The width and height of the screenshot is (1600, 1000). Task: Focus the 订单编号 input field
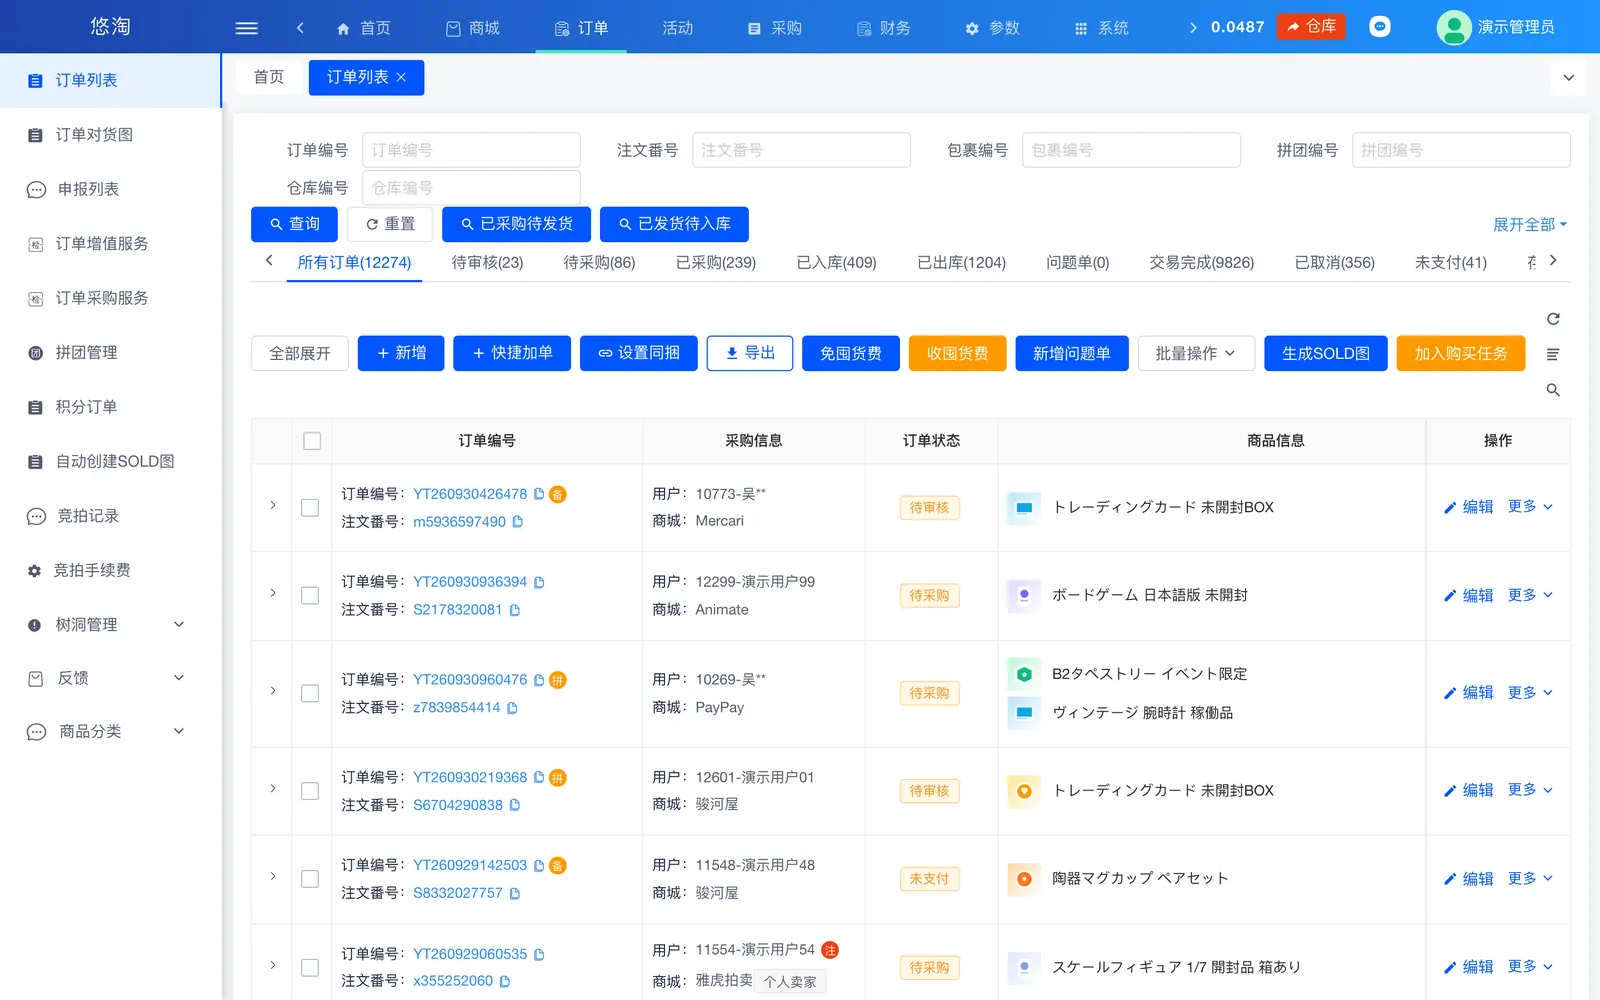click(471, 150)
